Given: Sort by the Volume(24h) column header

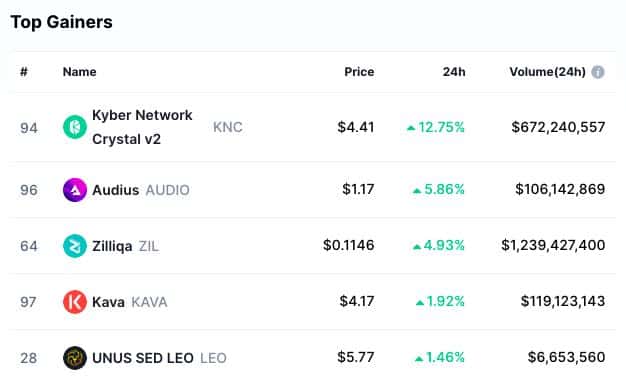Looking at the screenshot, I should click(547, 72).
